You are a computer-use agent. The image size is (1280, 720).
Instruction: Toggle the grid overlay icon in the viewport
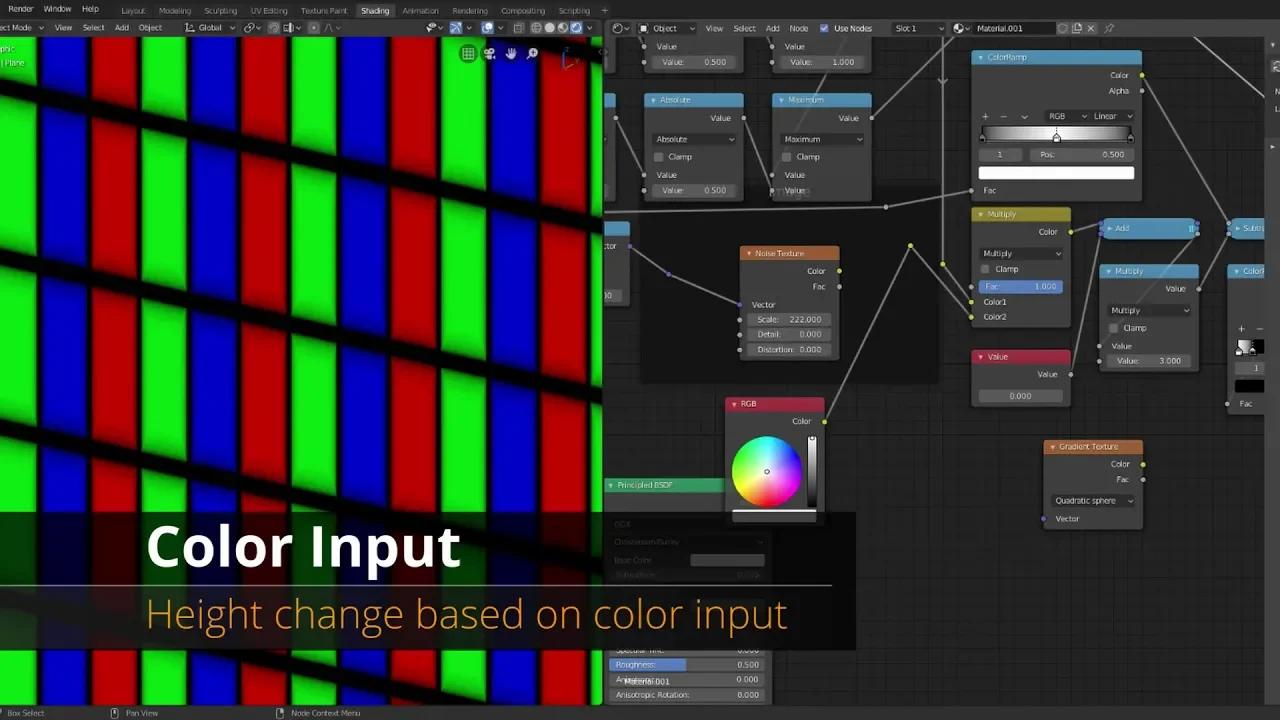point(468,53)
